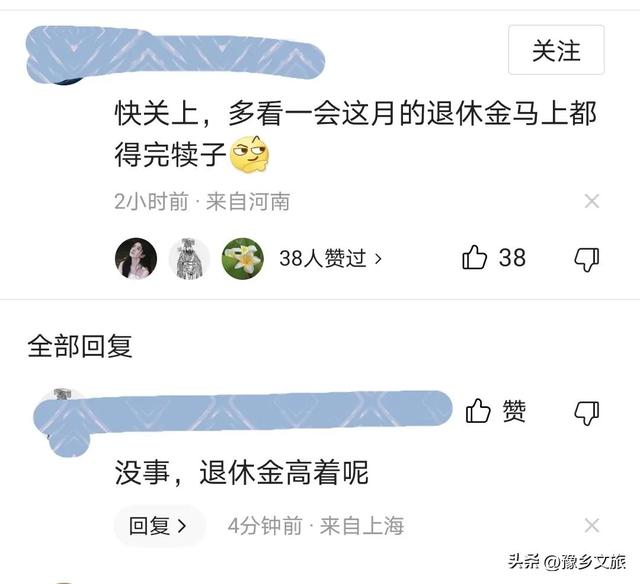Select the 全部回复 section heading

tap(80, 346)
